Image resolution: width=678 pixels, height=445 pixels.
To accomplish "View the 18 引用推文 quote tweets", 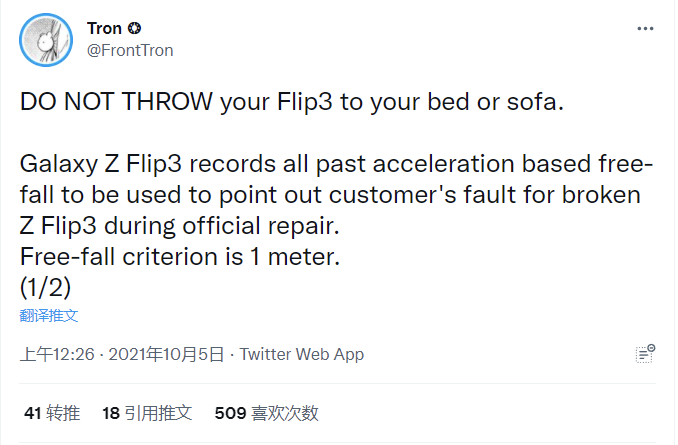I will coord(147,412).
